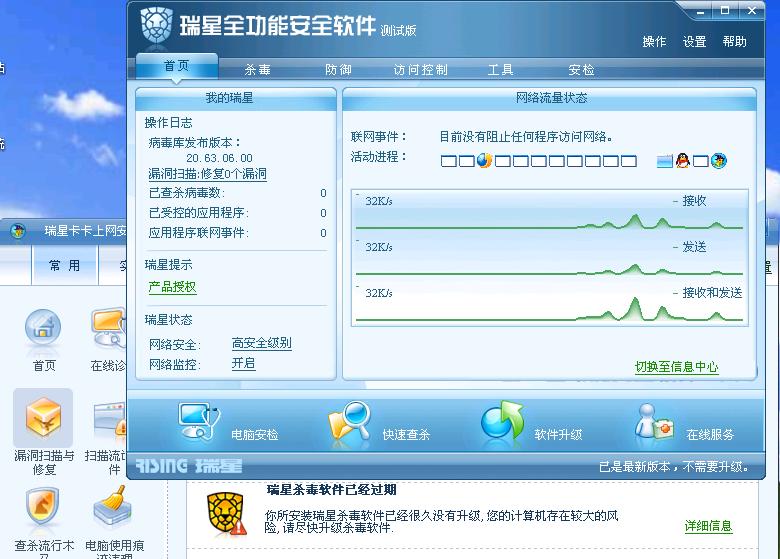Open 漏洞扫描与修复 box icon in 卡卡 window

tap(43, 417)
